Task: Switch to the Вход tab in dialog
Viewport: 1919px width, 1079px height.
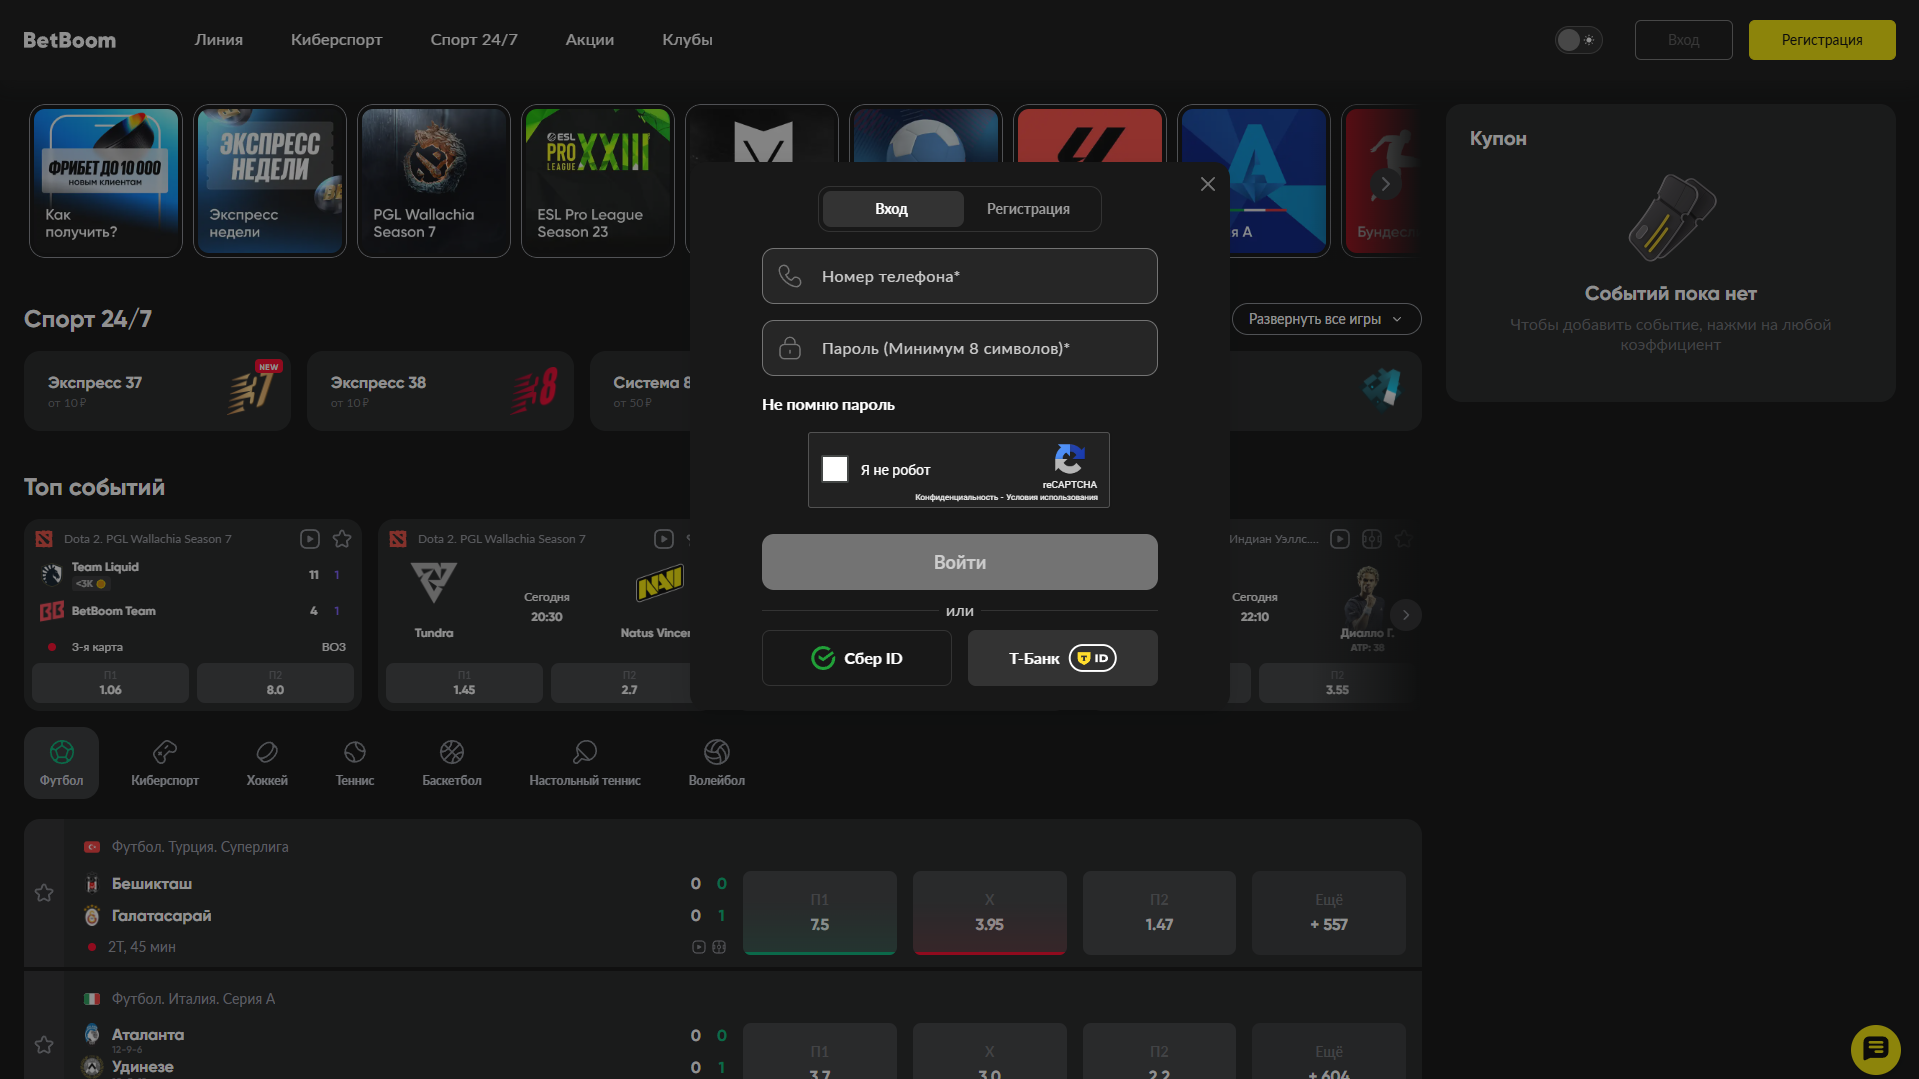Action: tap(891, 209)
